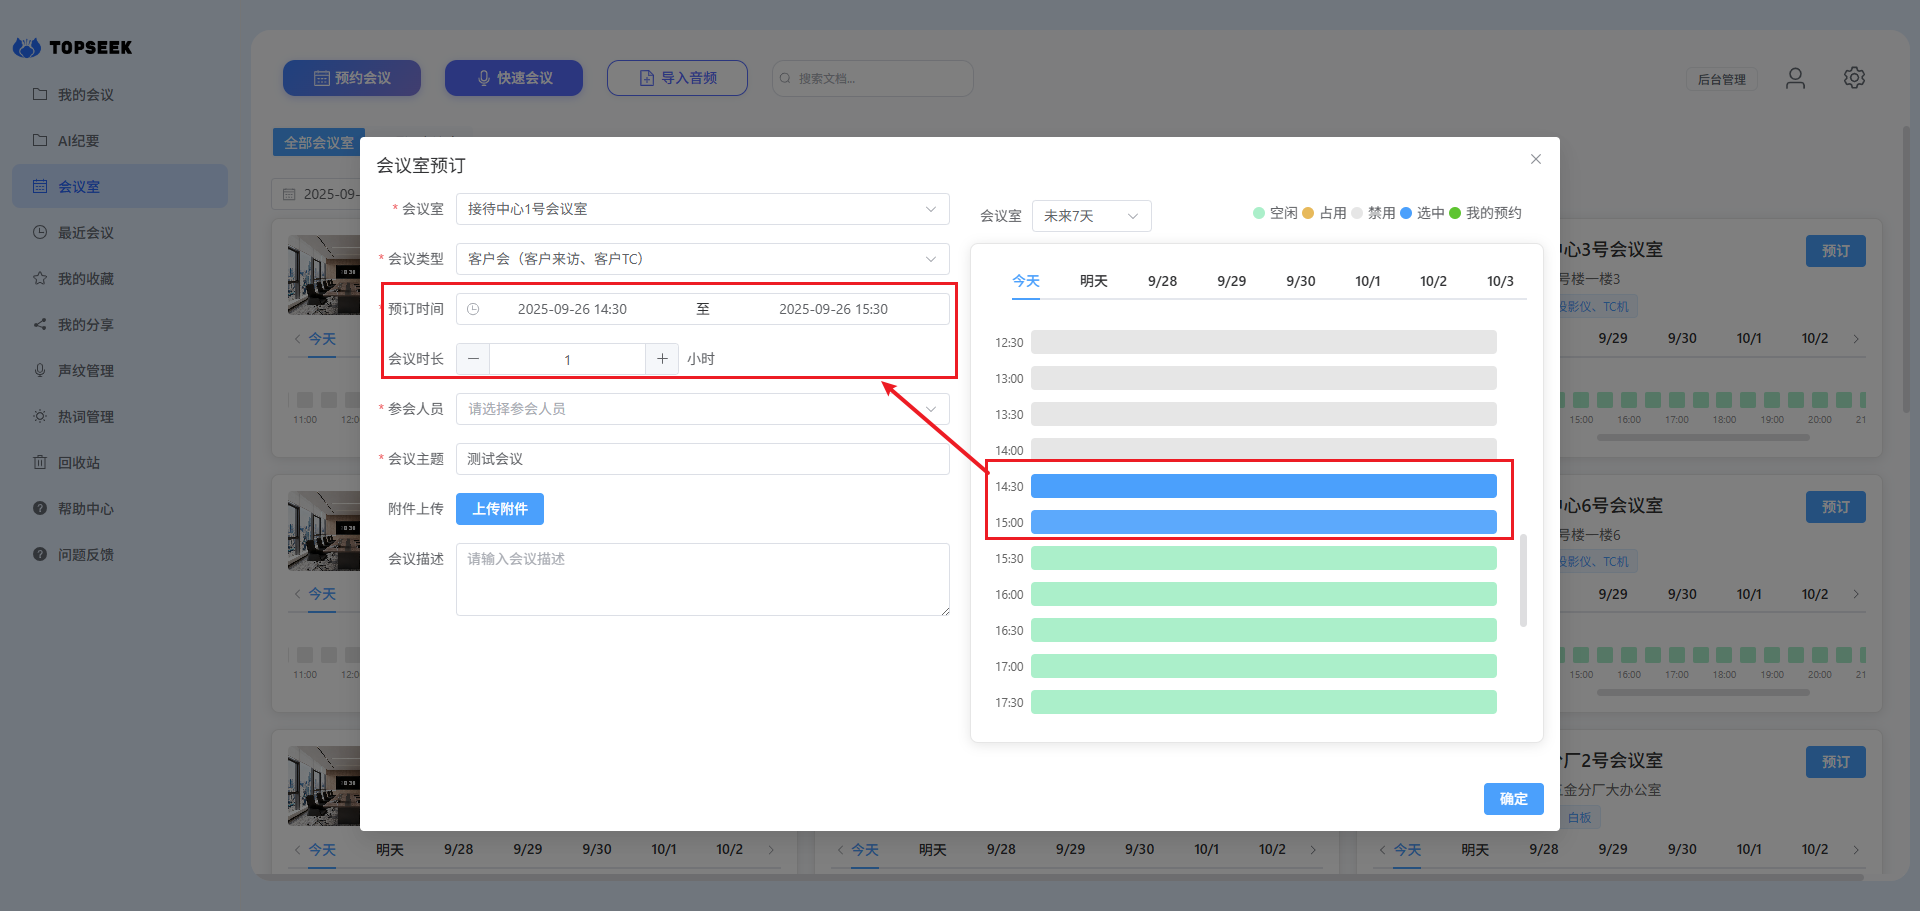Click the 我的收藏 star icon in sidebar

40,279
